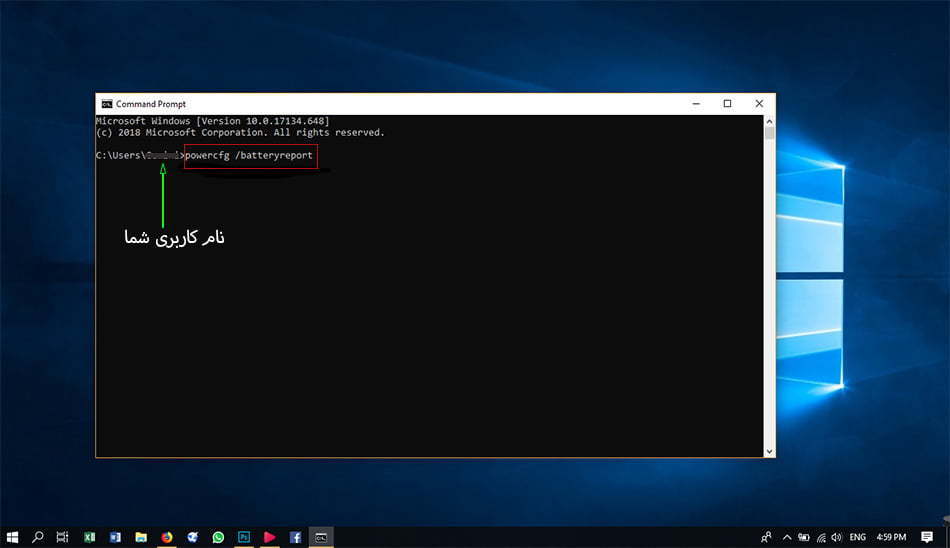
Task: Click the 'Microsoft Windows [Version 10.0.17134.648]' line
Action: click(213, 121)
